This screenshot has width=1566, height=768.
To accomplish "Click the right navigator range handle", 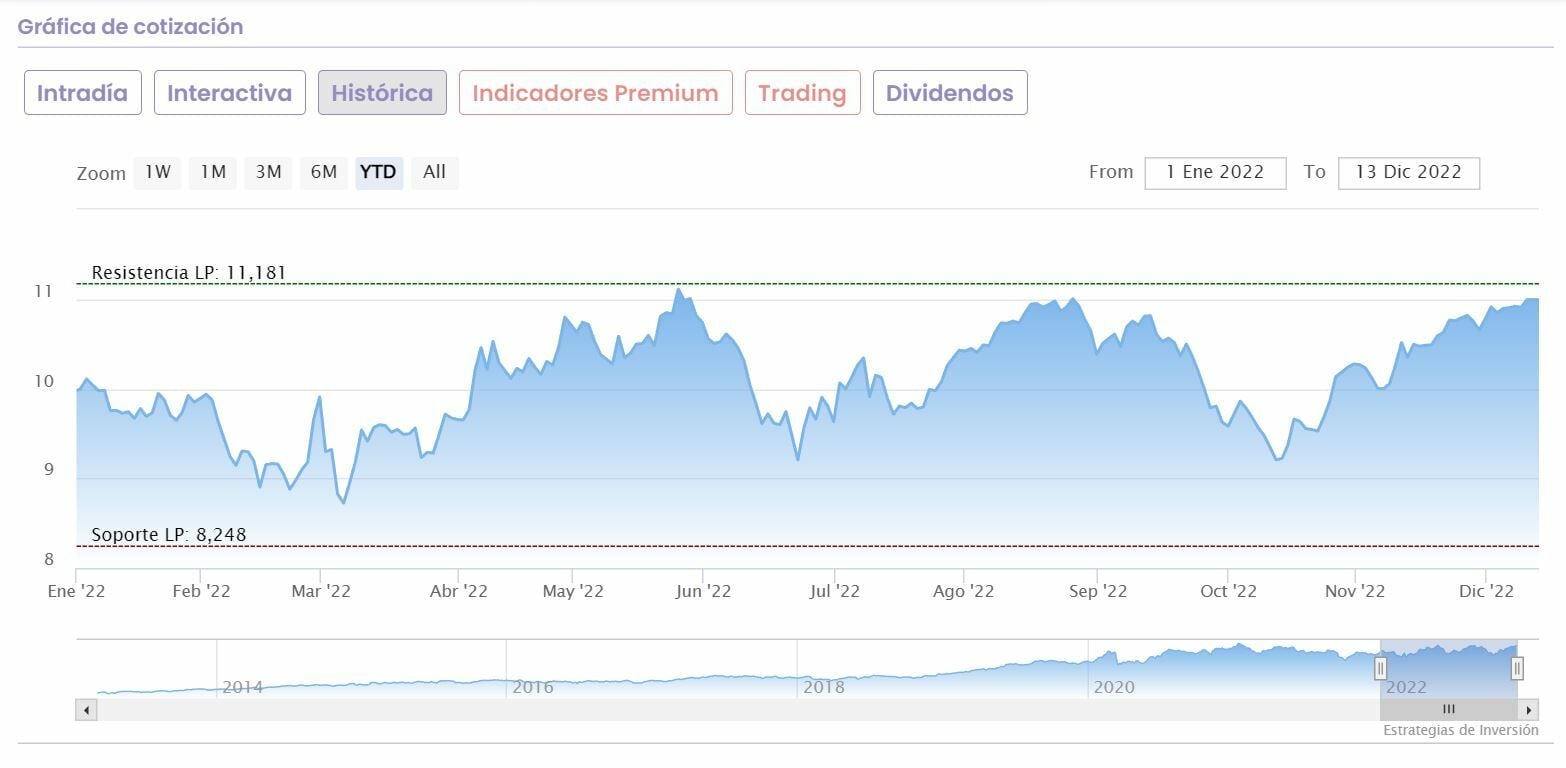I will click(x=1517, y=668).
